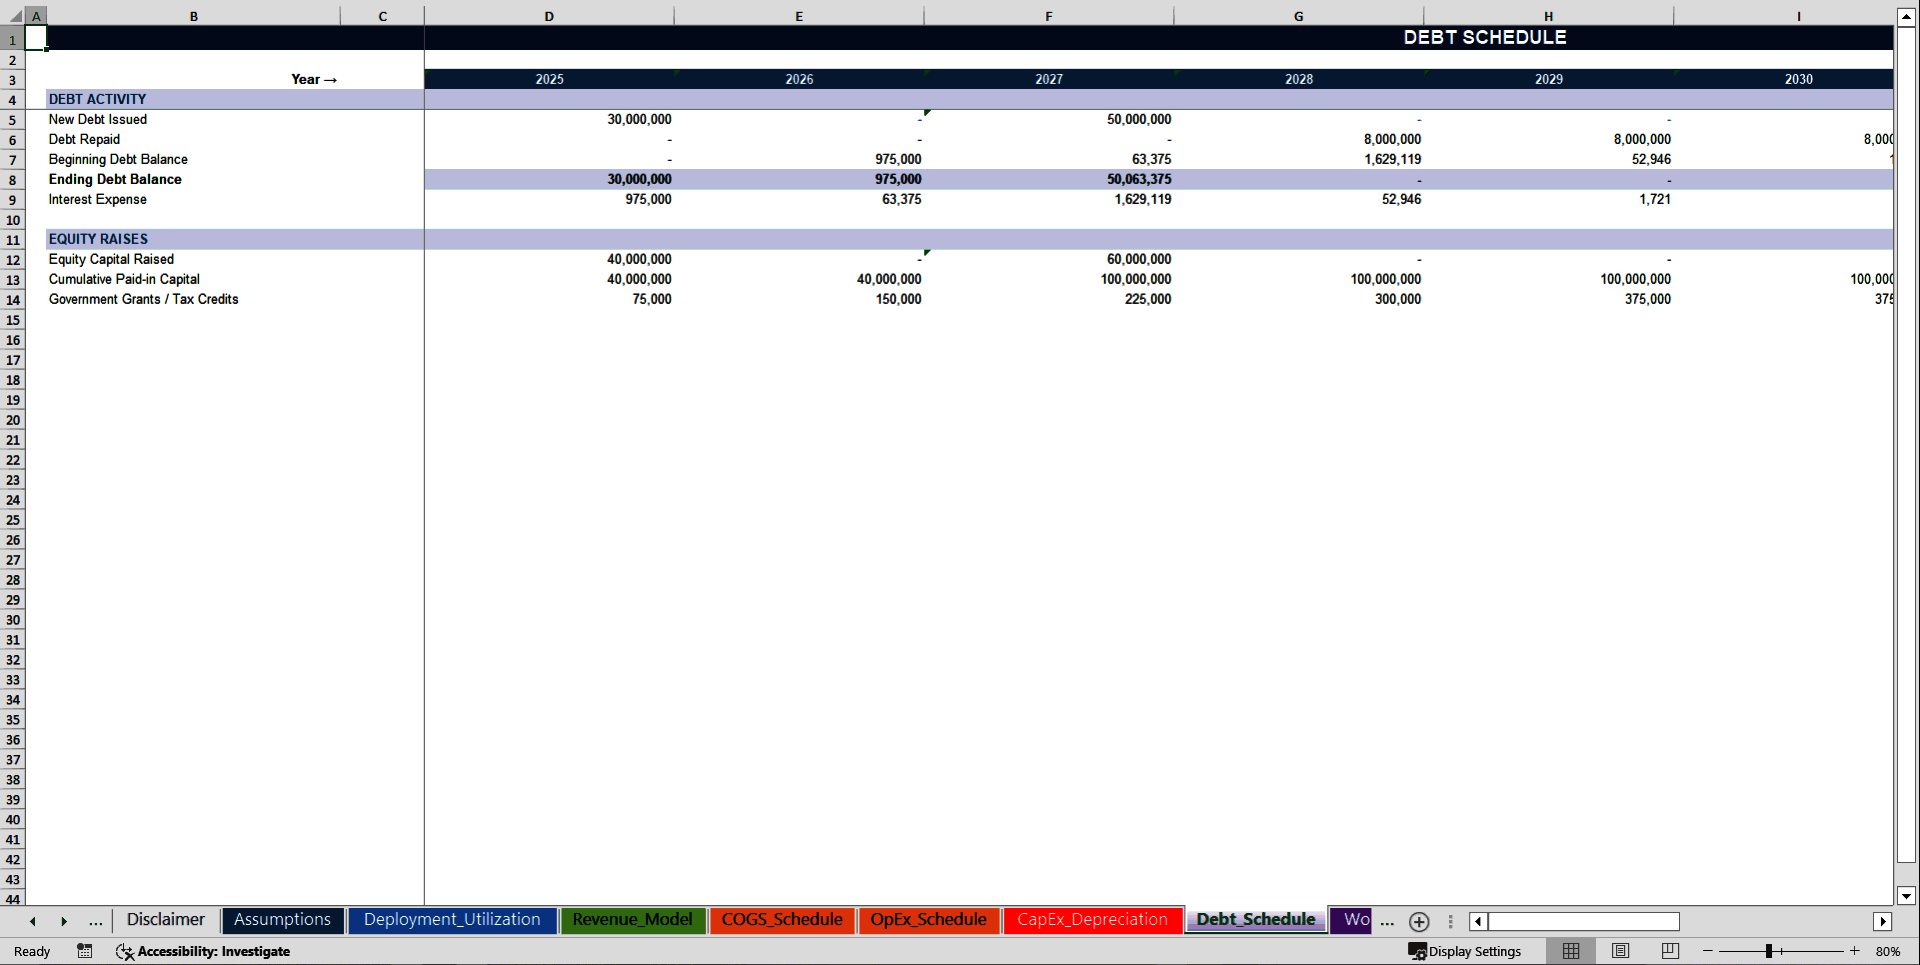1920x965 pixels.
Task: Zoom out using the minus icon
Action: click(x=1709, y=951)
